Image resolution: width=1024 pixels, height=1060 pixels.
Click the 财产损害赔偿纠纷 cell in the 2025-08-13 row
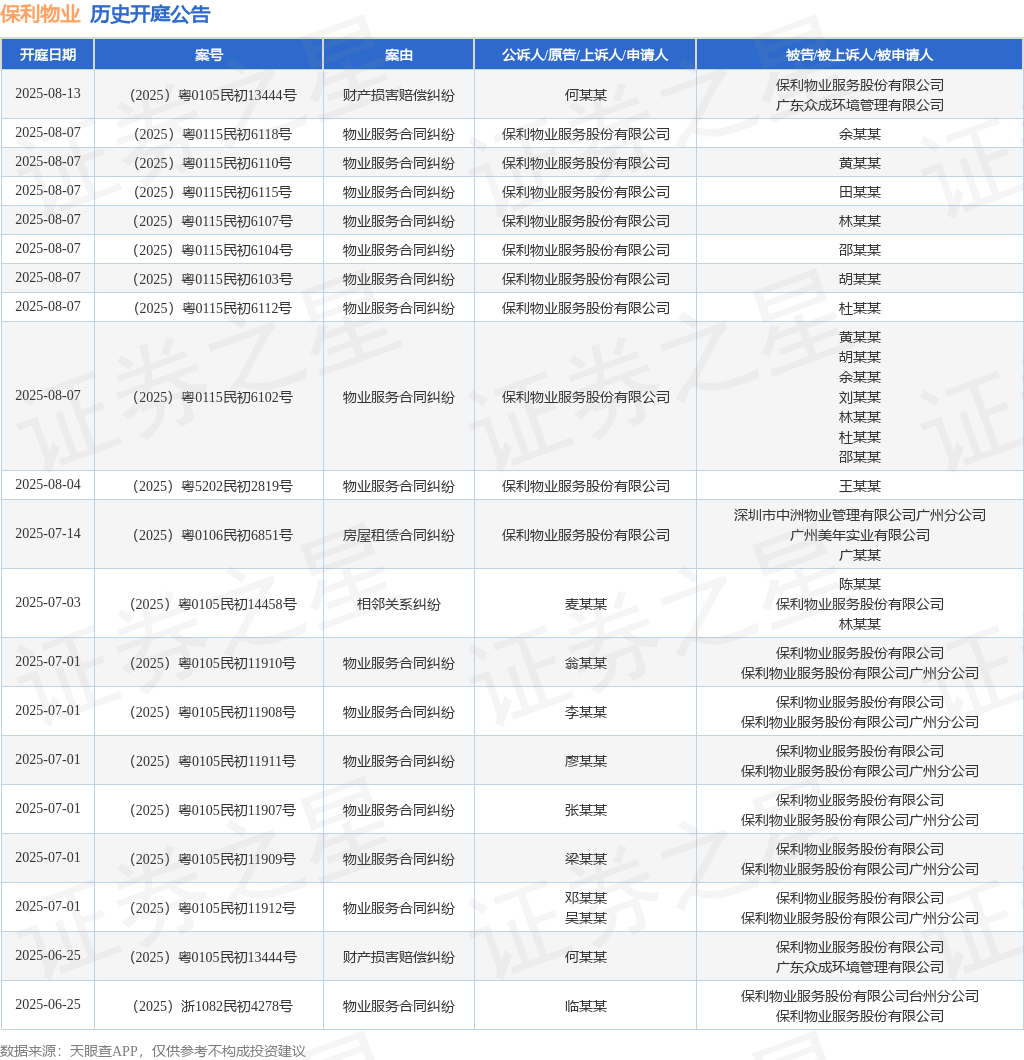point(399,95)
